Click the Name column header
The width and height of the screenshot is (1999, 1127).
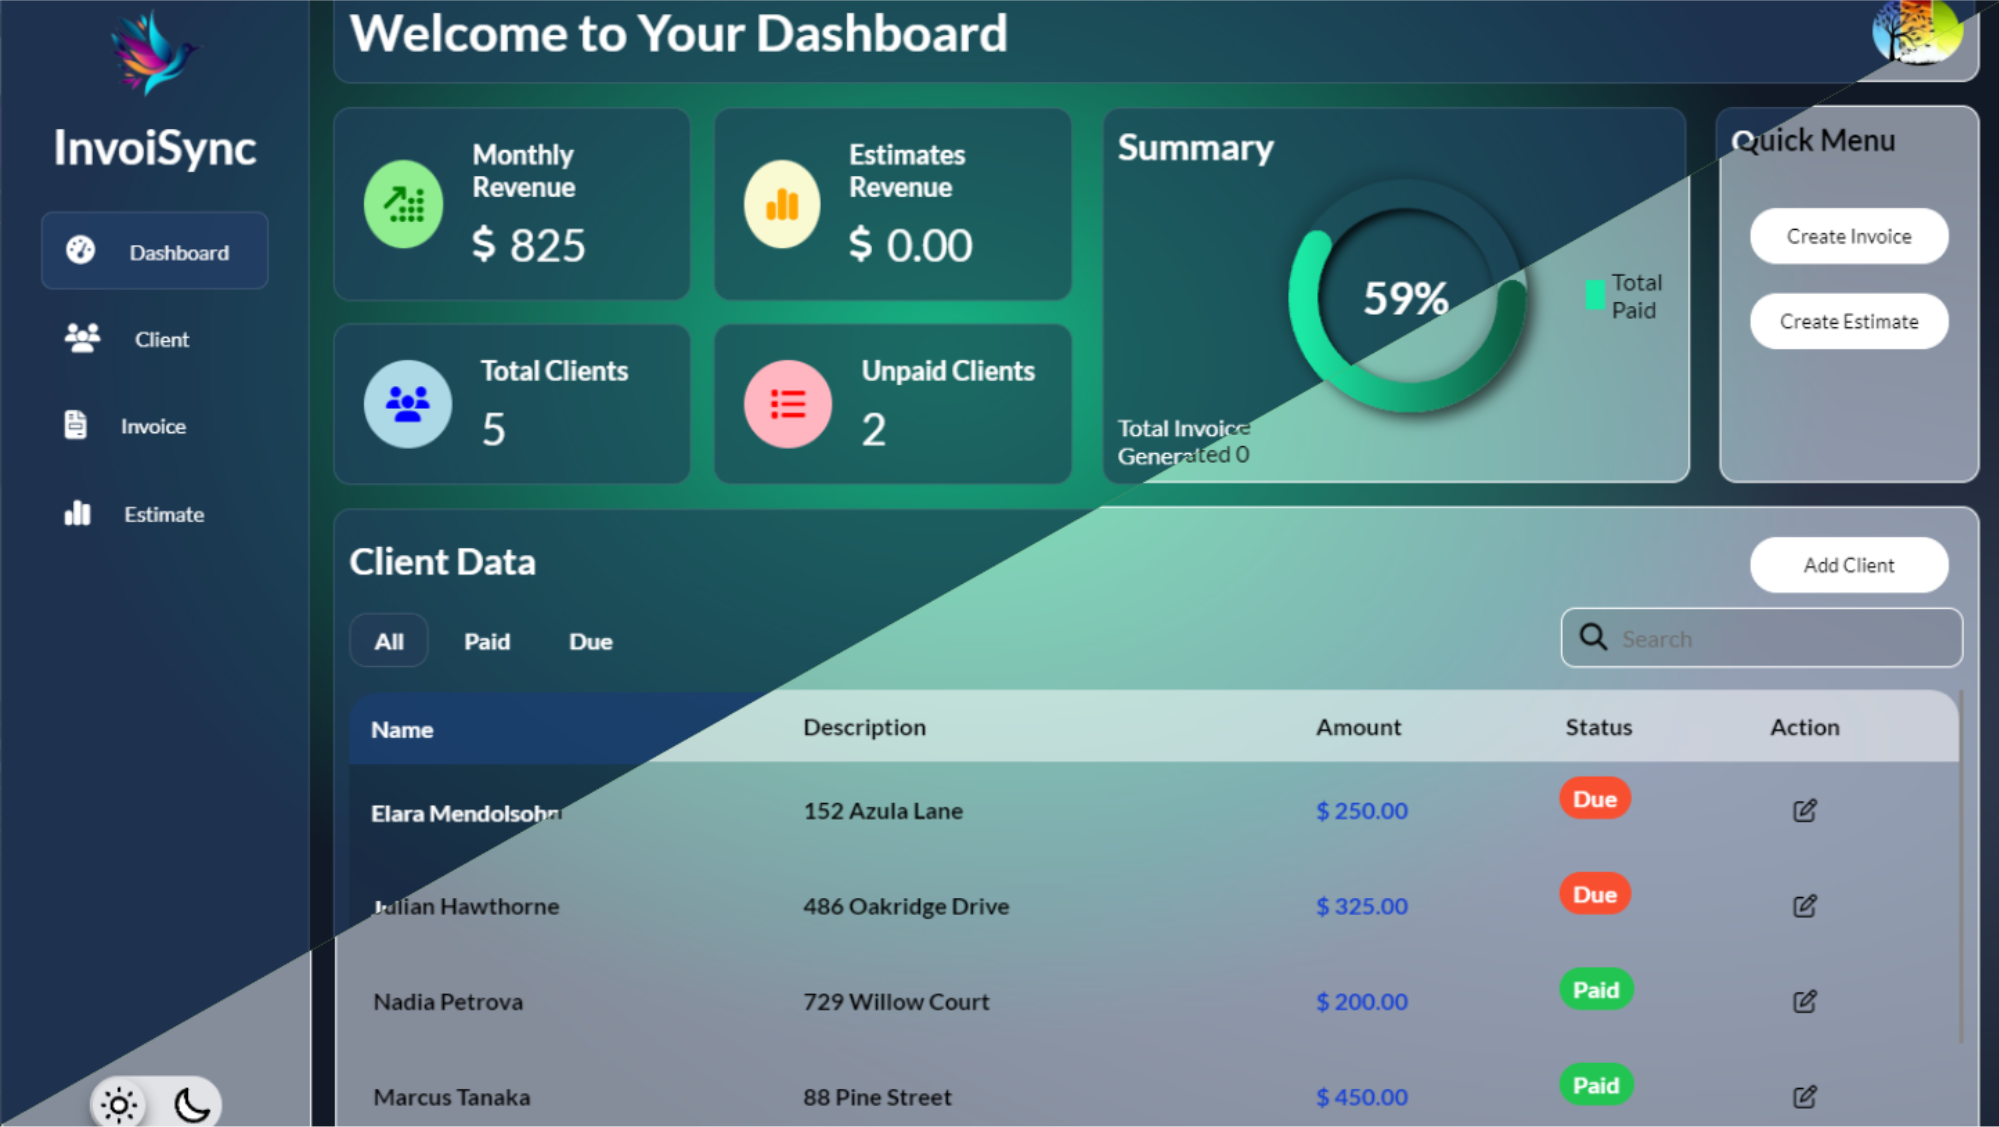(402, 729)
